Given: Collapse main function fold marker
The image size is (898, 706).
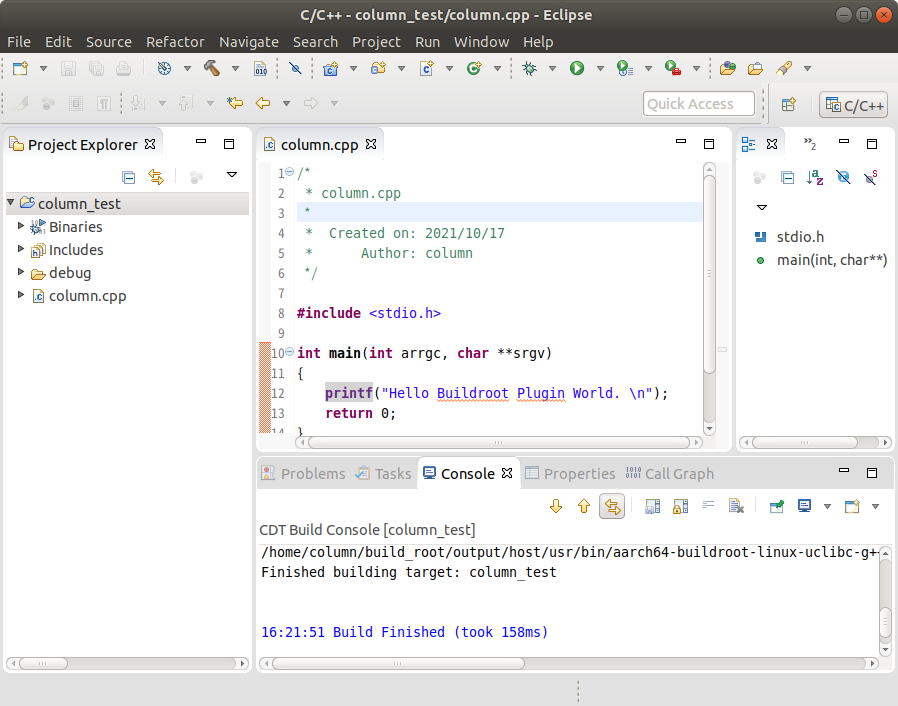Looking at the screenshot, I should point(289,352).
